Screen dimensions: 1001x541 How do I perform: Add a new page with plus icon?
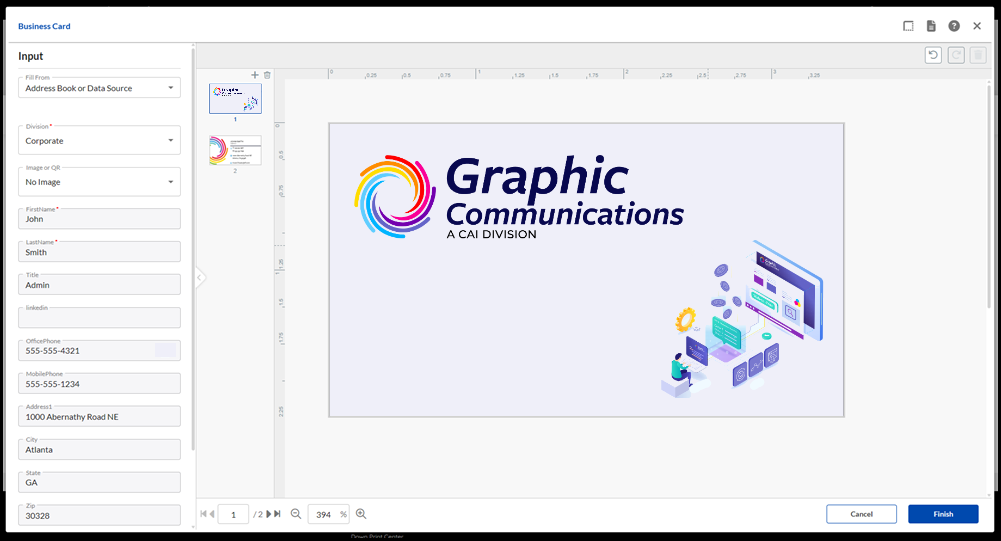[x=255, y=75]
